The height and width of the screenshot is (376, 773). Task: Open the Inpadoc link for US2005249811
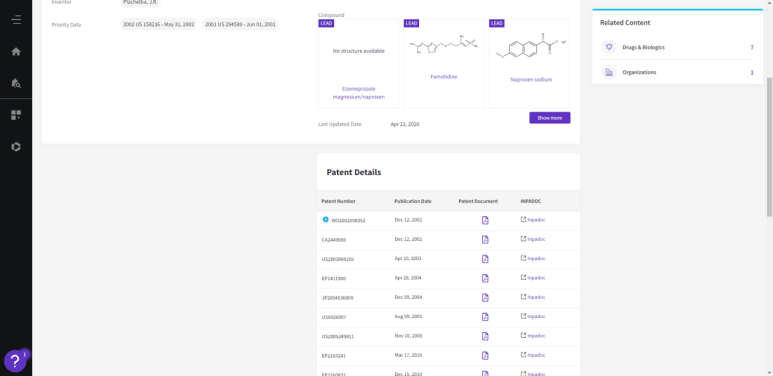[533, 336]
